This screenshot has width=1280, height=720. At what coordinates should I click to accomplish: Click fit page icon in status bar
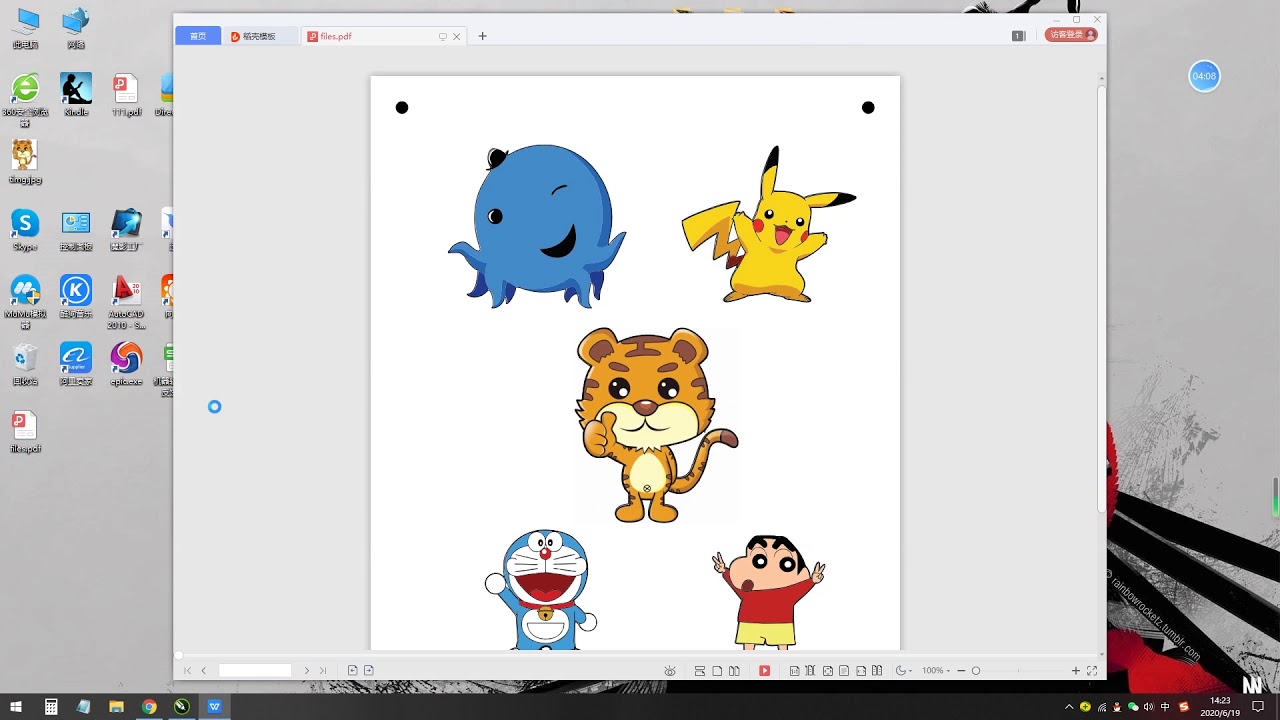tap(827, 671)
